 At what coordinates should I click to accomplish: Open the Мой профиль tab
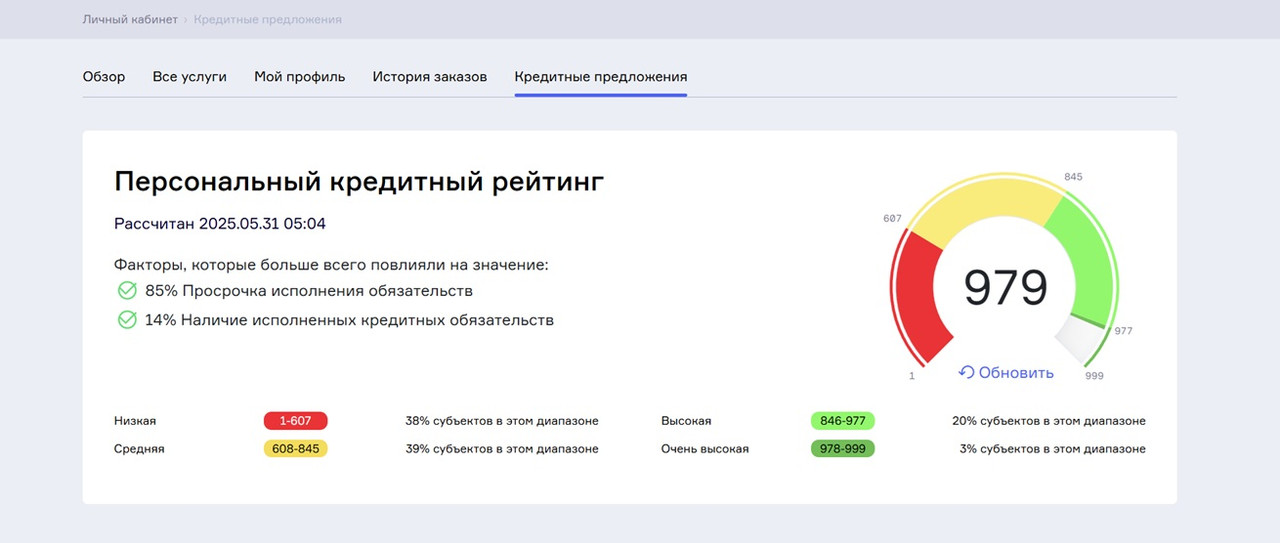click(300, 77)
